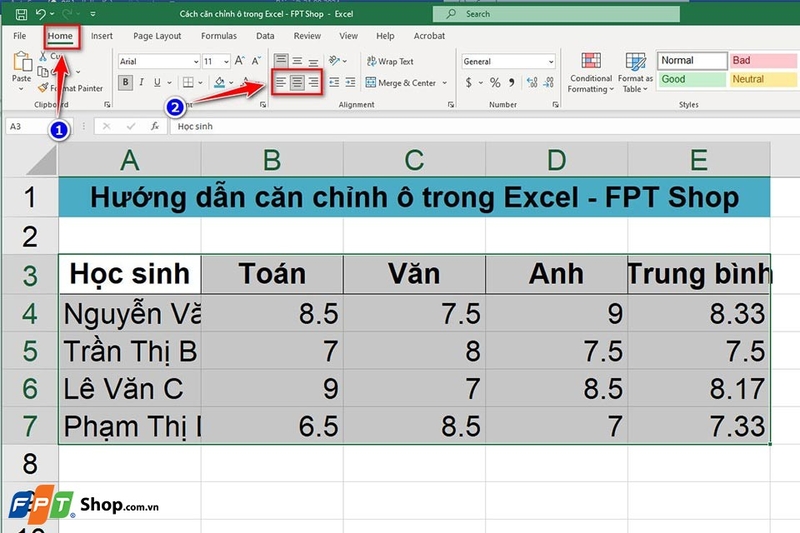Screen dimensions: 800x533
Task: Expand the Borders dropdown arrow
Action: [200, 83]
